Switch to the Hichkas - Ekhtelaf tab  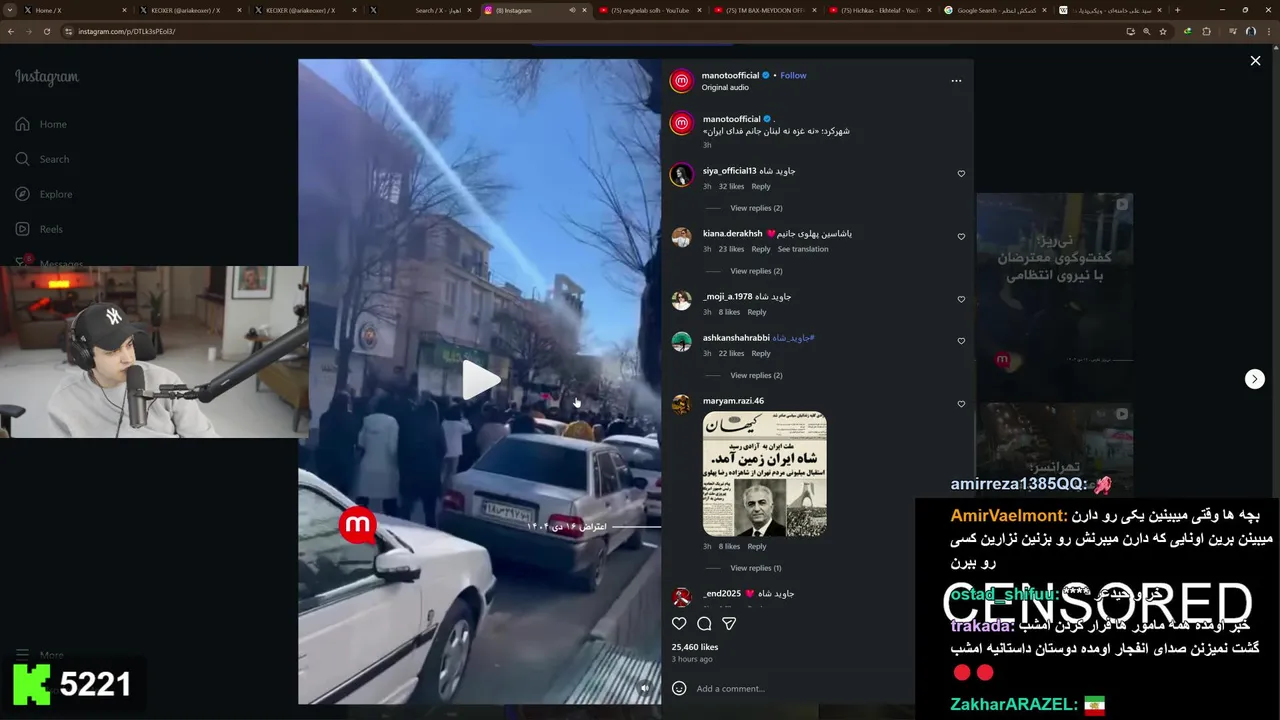(x=882, y=10)
